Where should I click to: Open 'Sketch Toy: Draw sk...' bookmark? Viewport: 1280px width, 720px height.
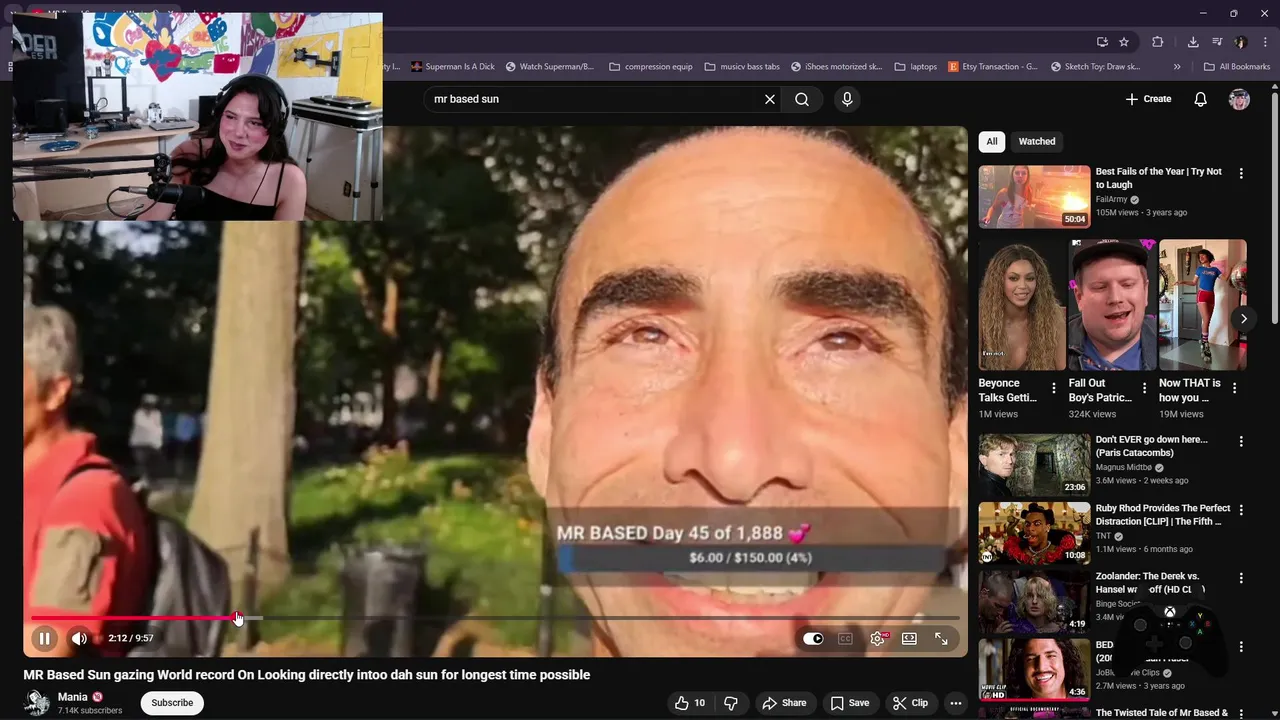(1096, 67)
